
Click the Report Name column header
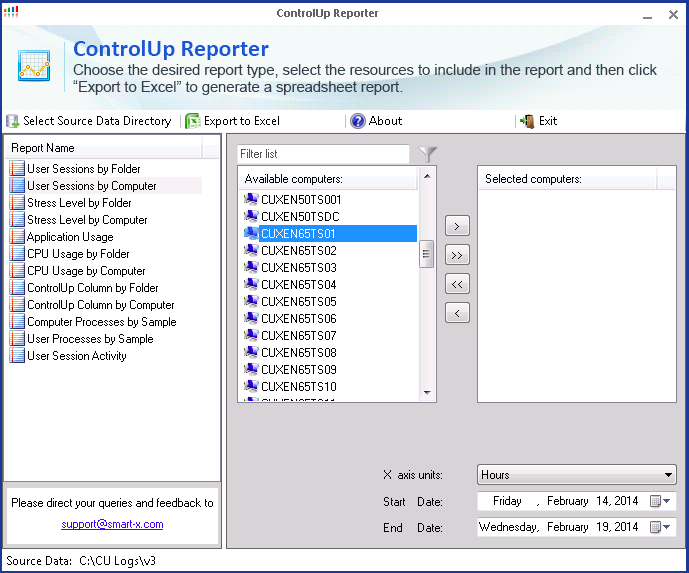pyautogui.click(x=104, y=148)
